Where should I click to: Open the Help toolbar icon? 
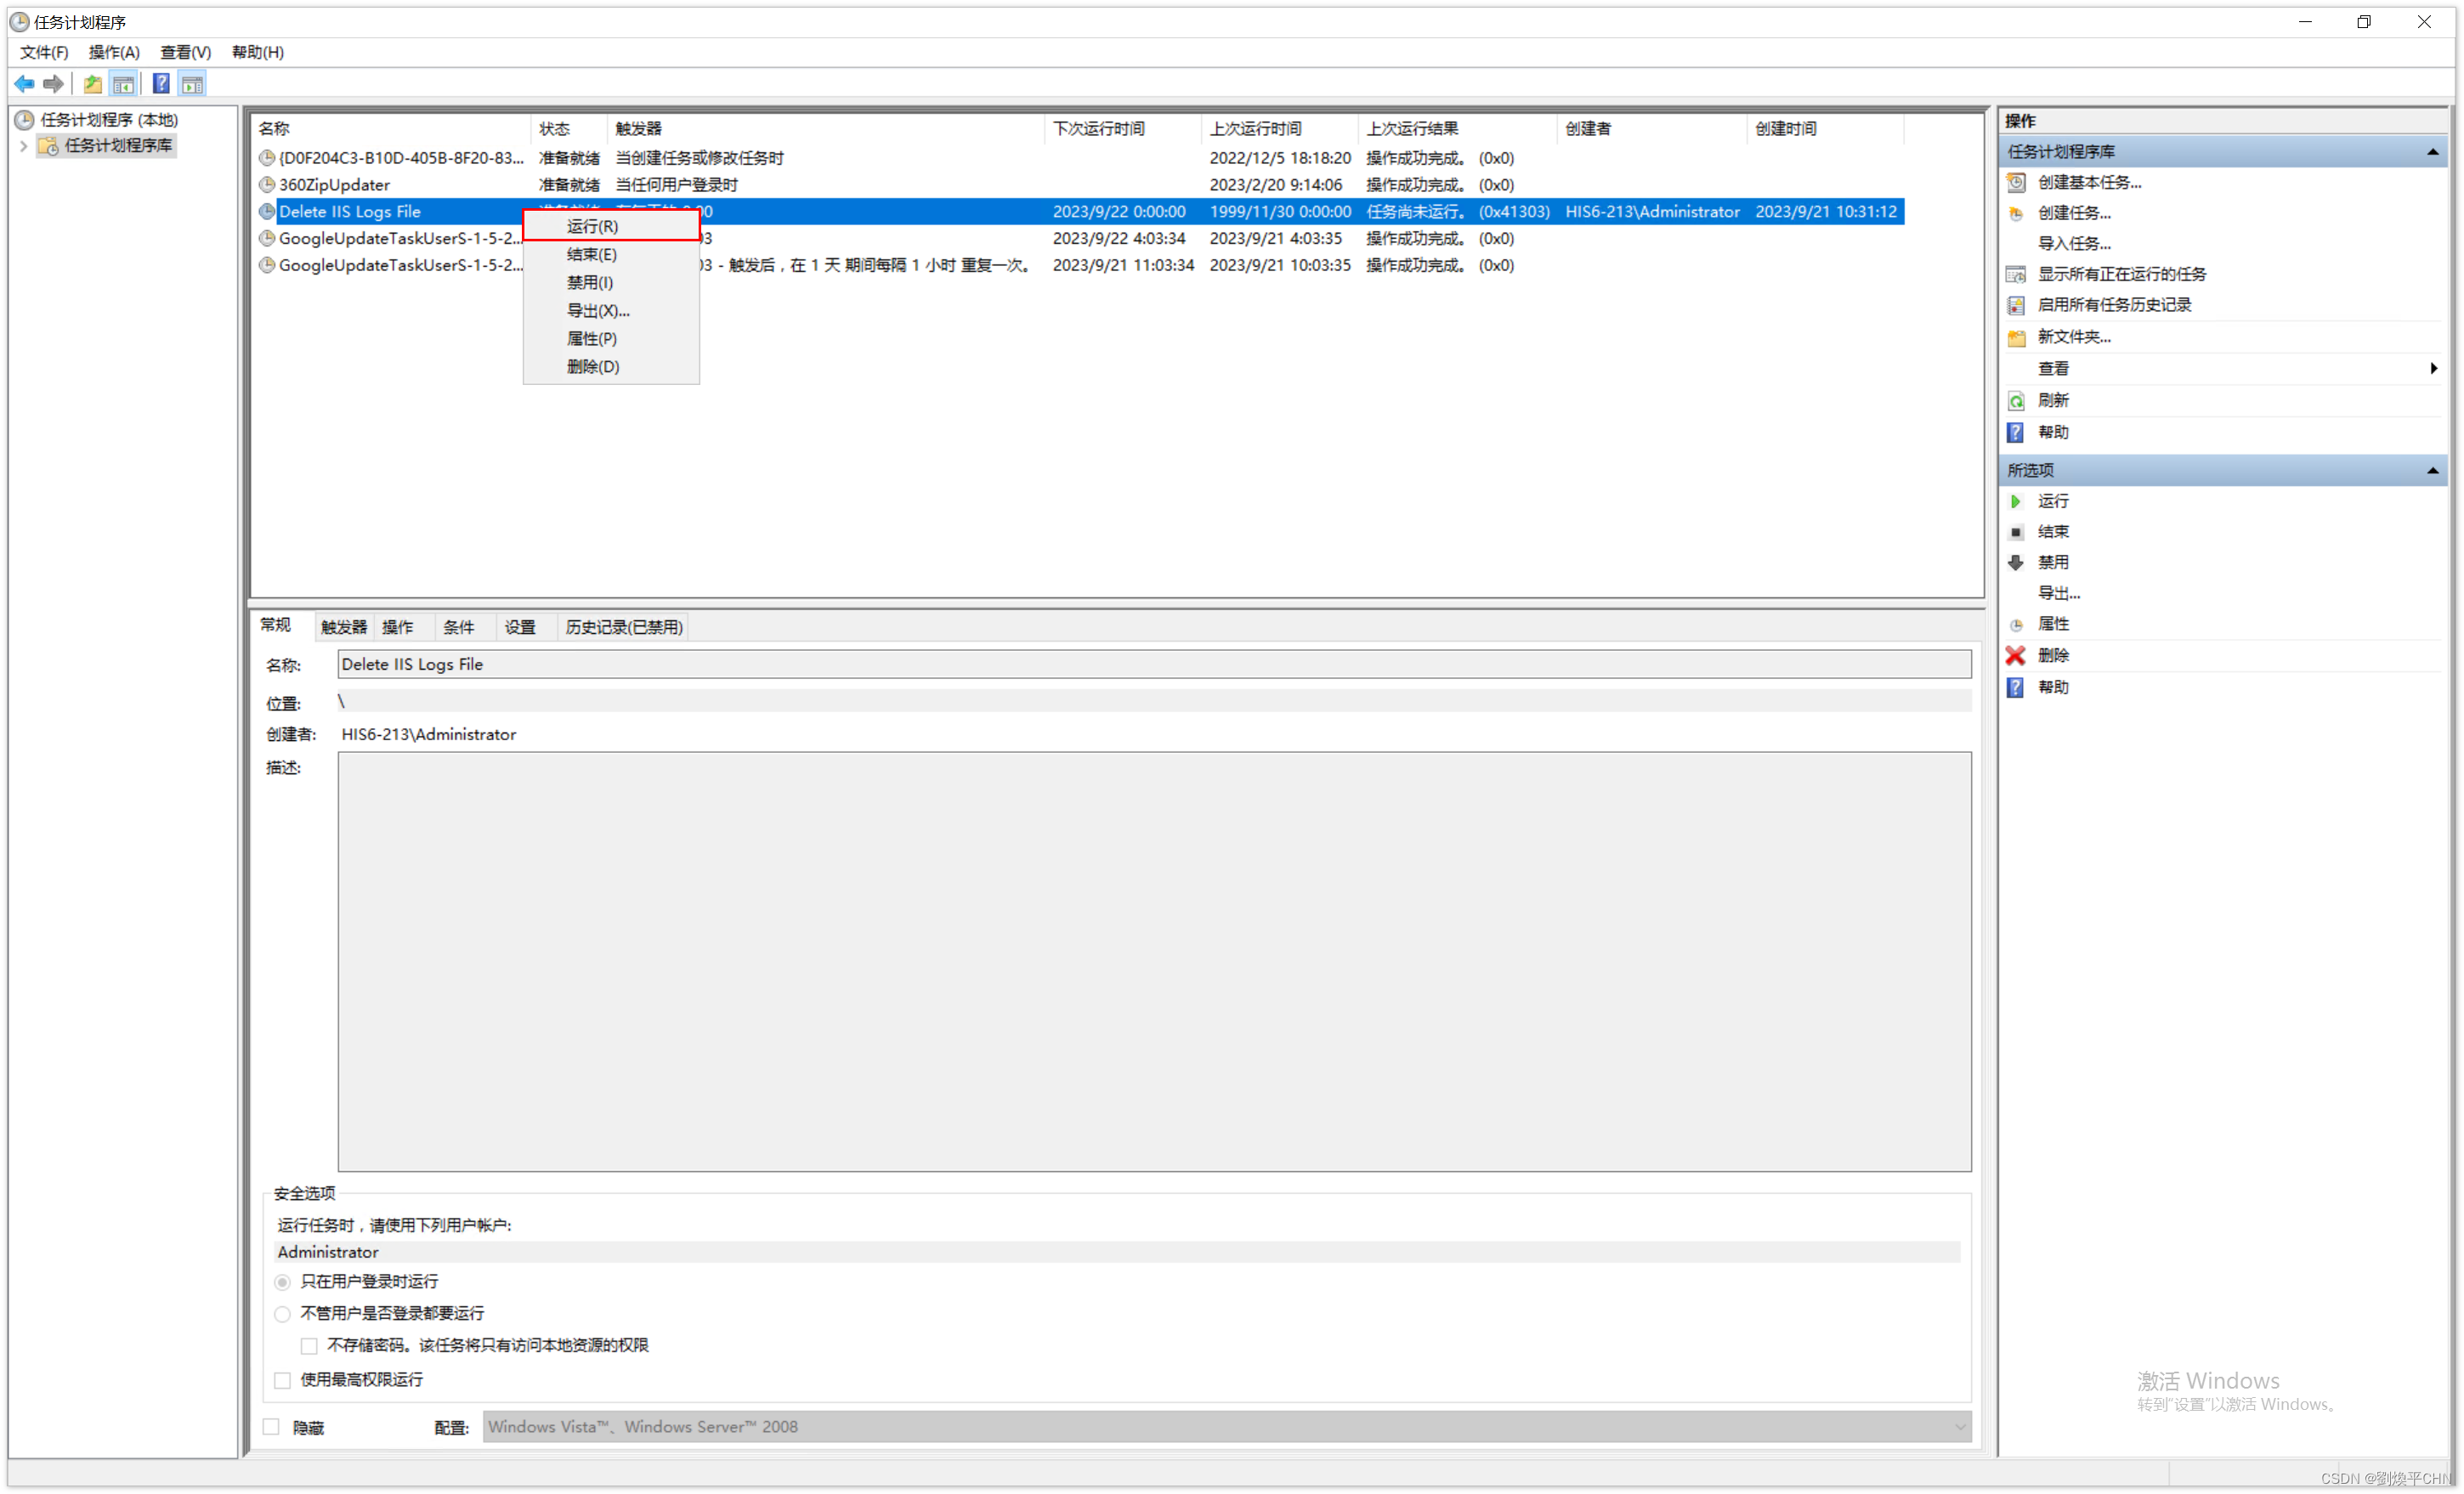tap(161, 84)
